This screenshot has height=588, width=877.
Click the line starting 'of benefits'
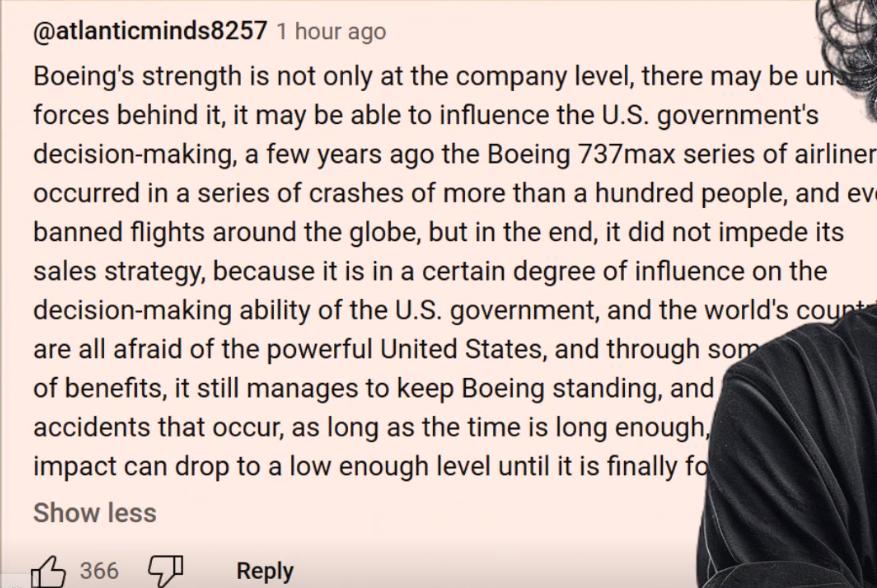374,388
